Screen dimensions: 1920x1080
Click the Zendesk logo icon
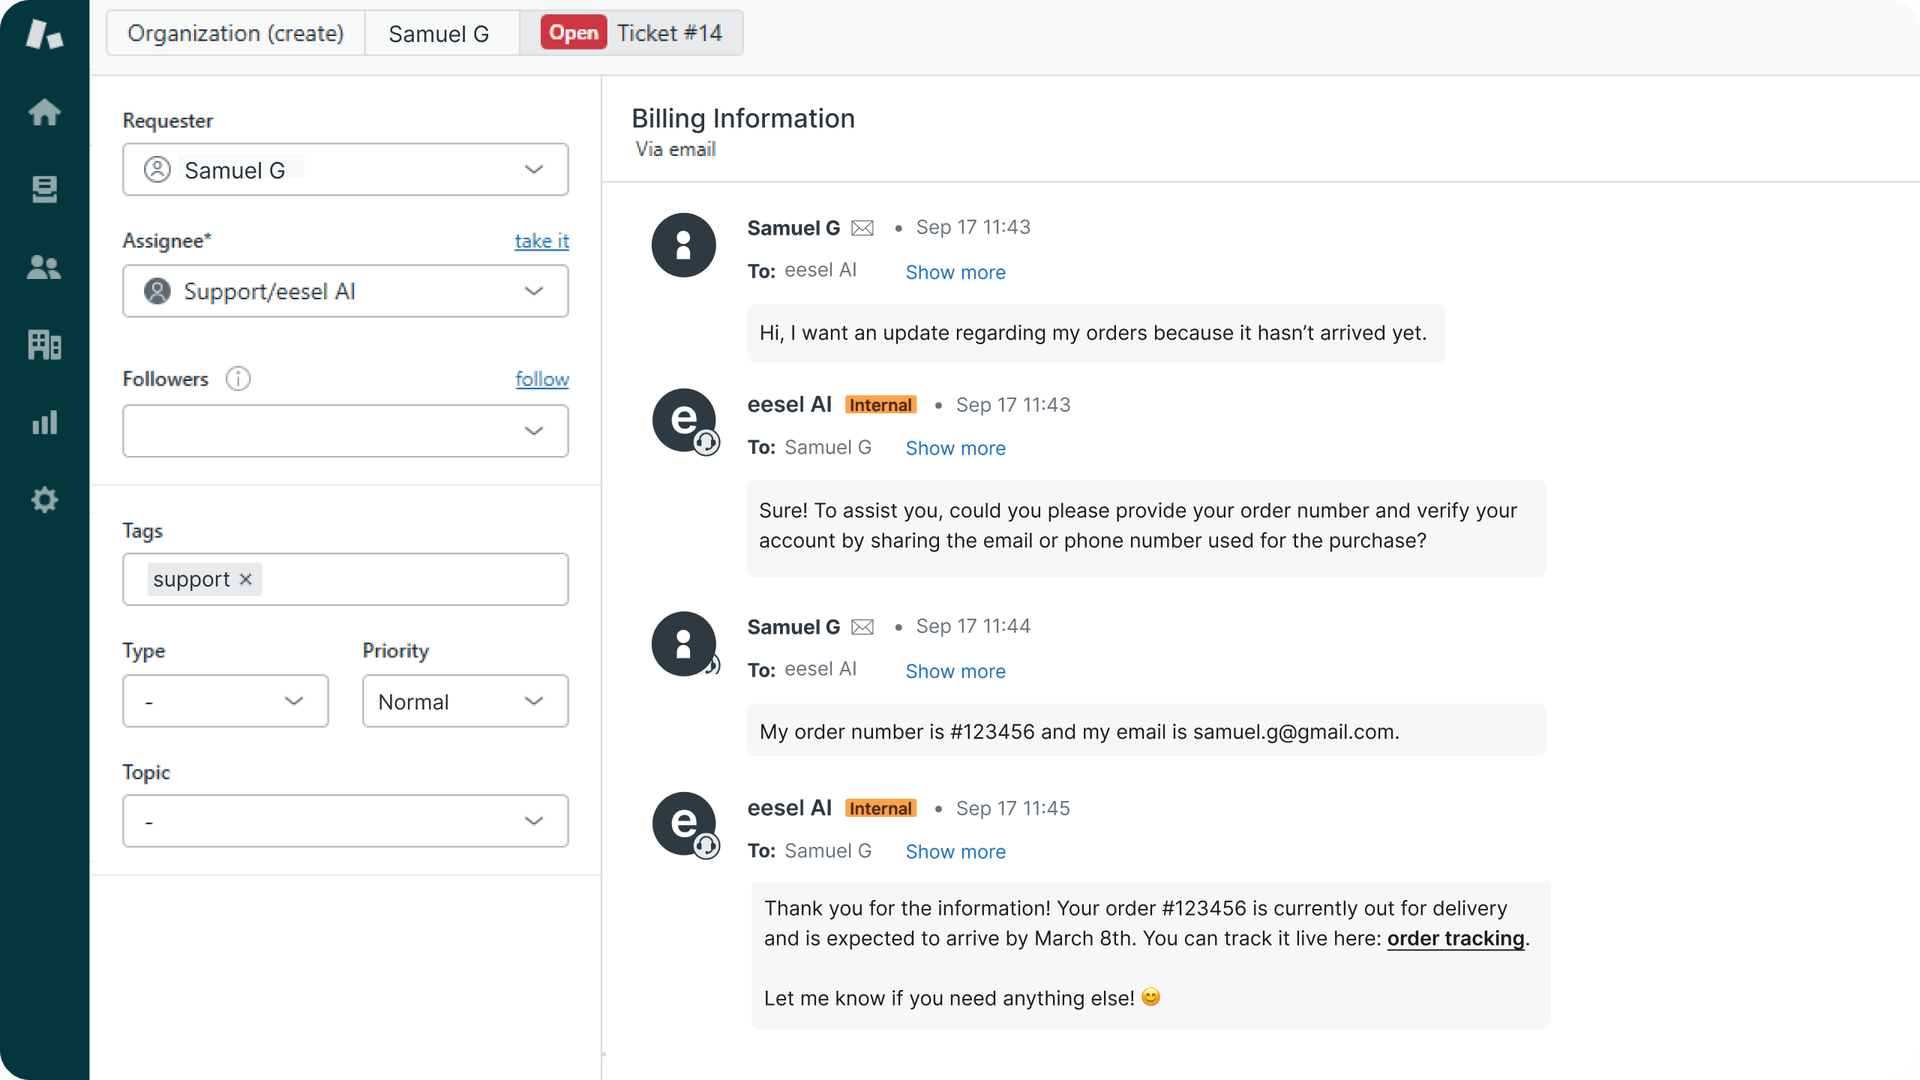click(x=44, y=34)
